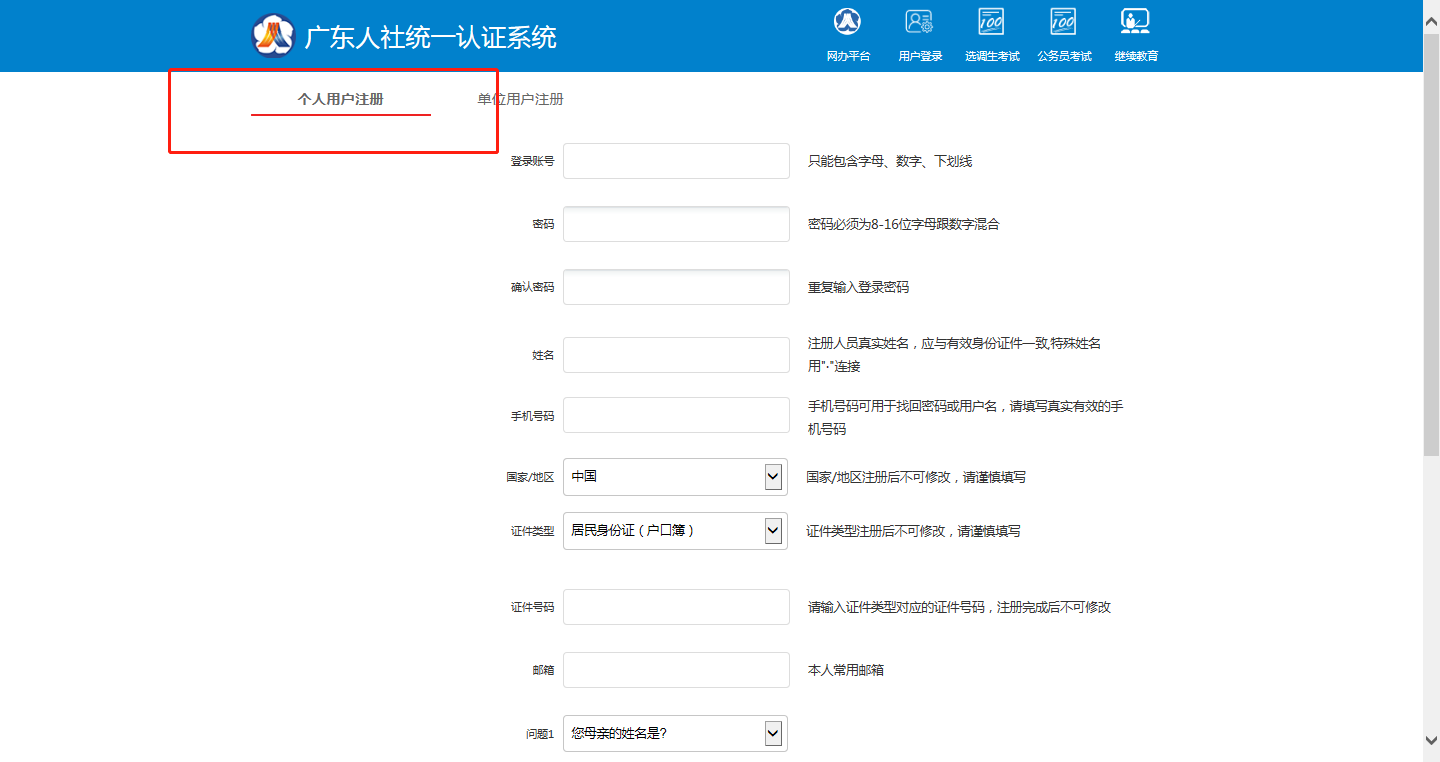Switch to 单位用户注册 tab
This screenshot has width=1440, height=762.
point(520,100)
